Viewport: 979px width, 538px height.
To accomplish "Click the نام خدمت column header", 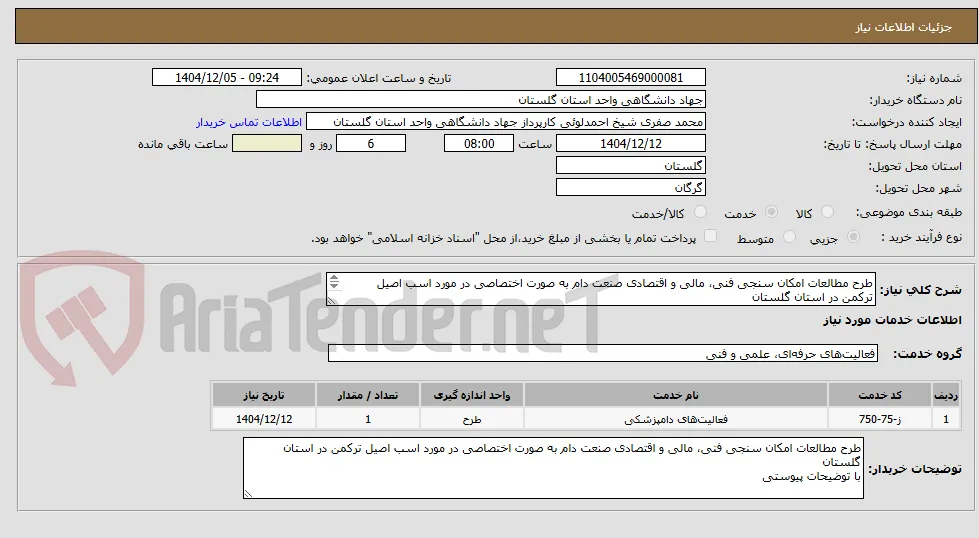I will click(x=676, y=395).
